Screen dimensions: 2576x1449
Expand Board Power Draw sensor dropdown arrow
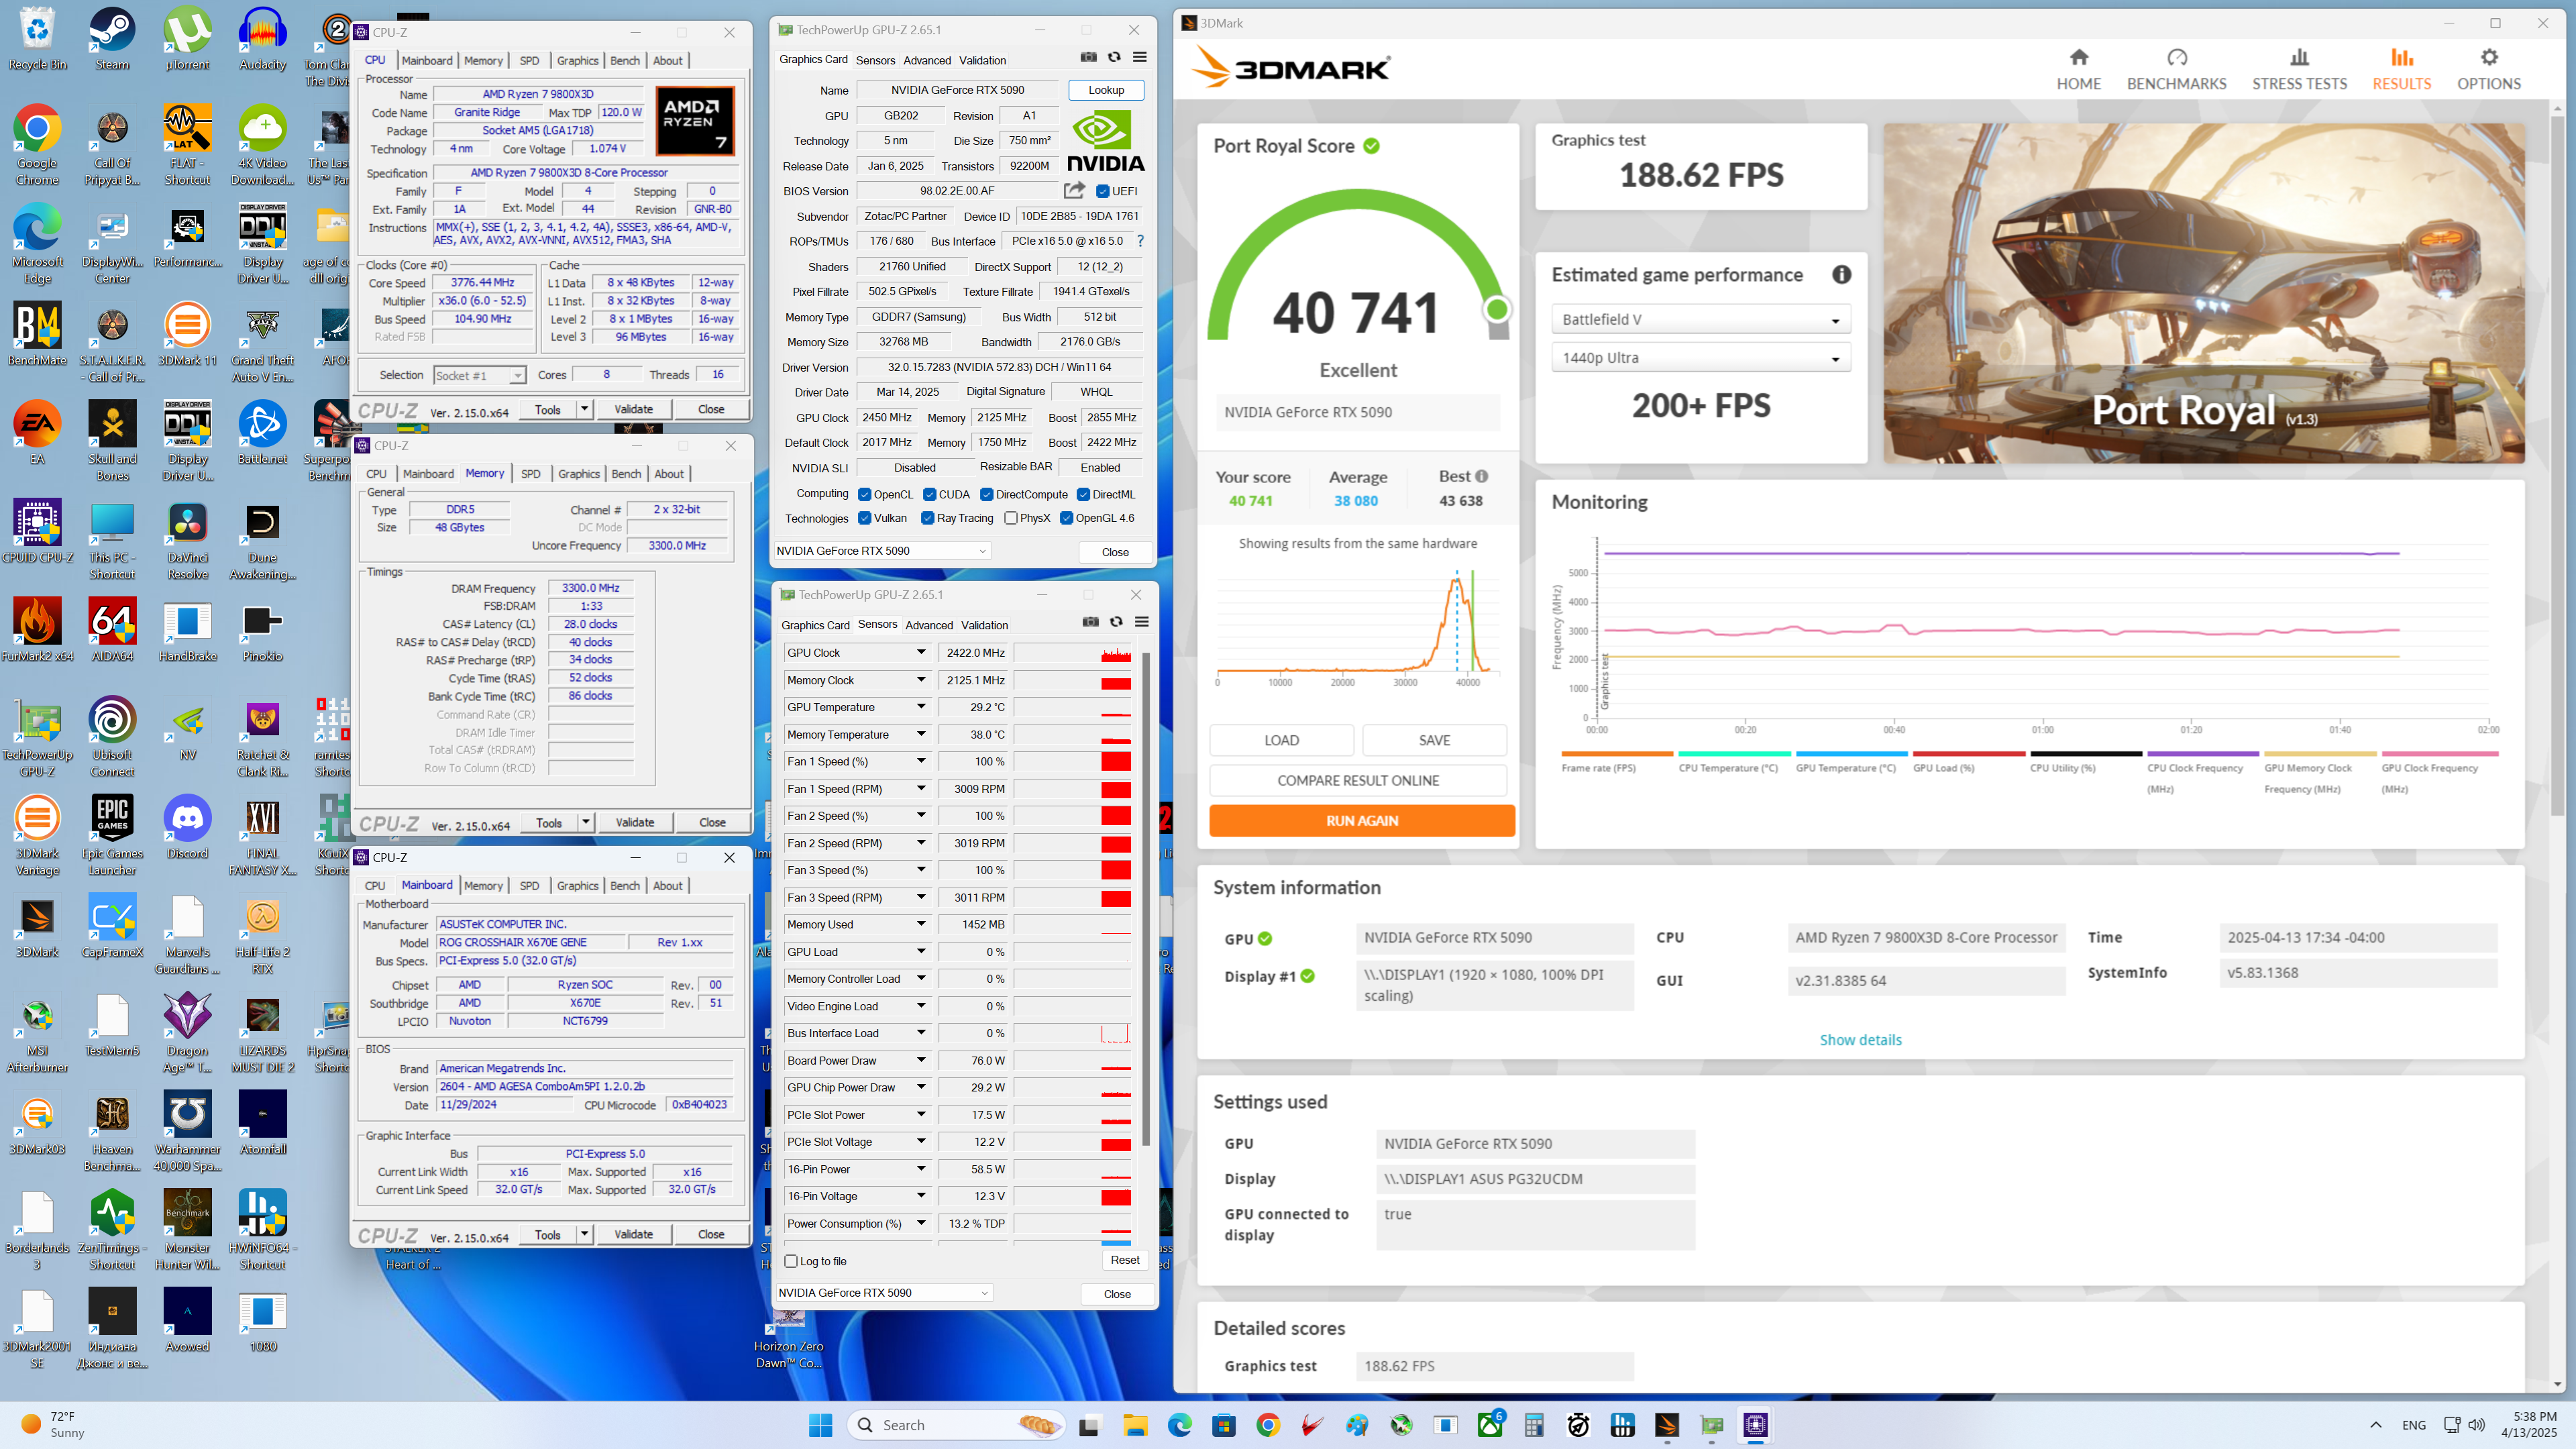[921, 1060]
